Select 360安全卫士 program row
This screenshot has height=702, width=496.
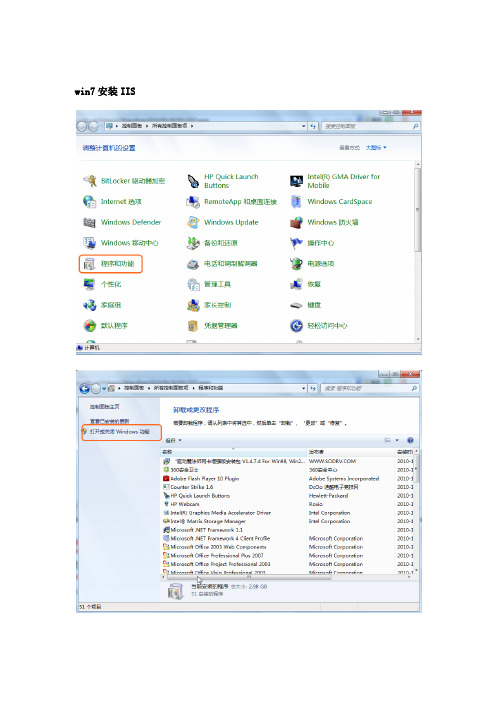tap(287, 470)
